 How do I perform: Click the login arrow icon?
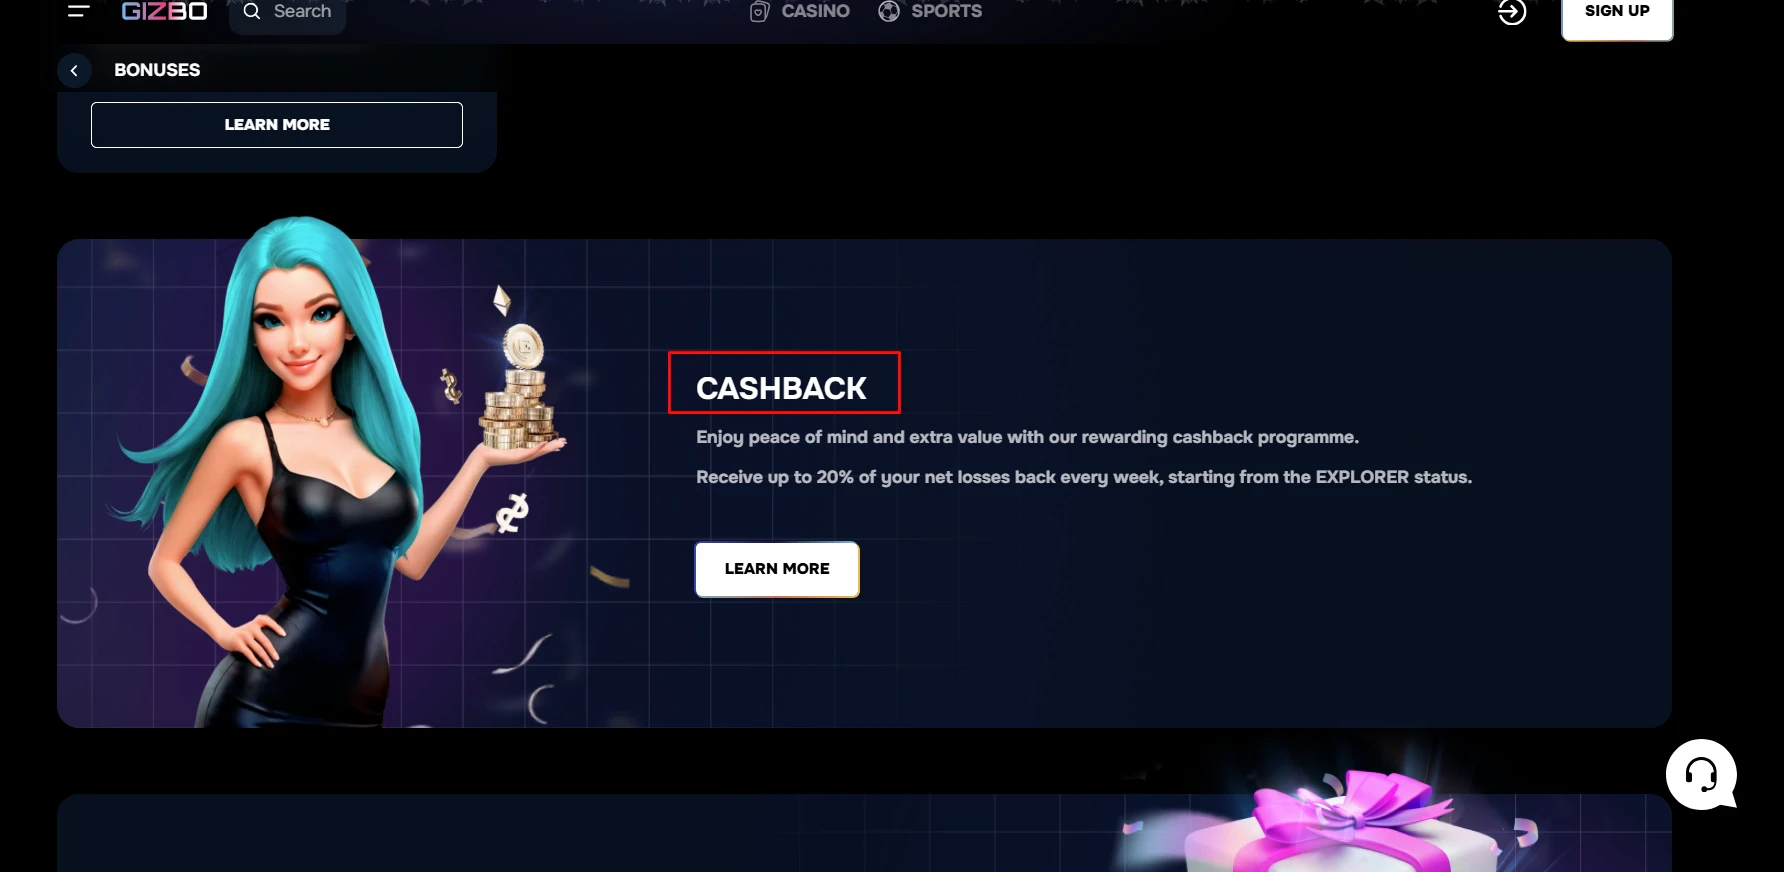click(1512, 12)
